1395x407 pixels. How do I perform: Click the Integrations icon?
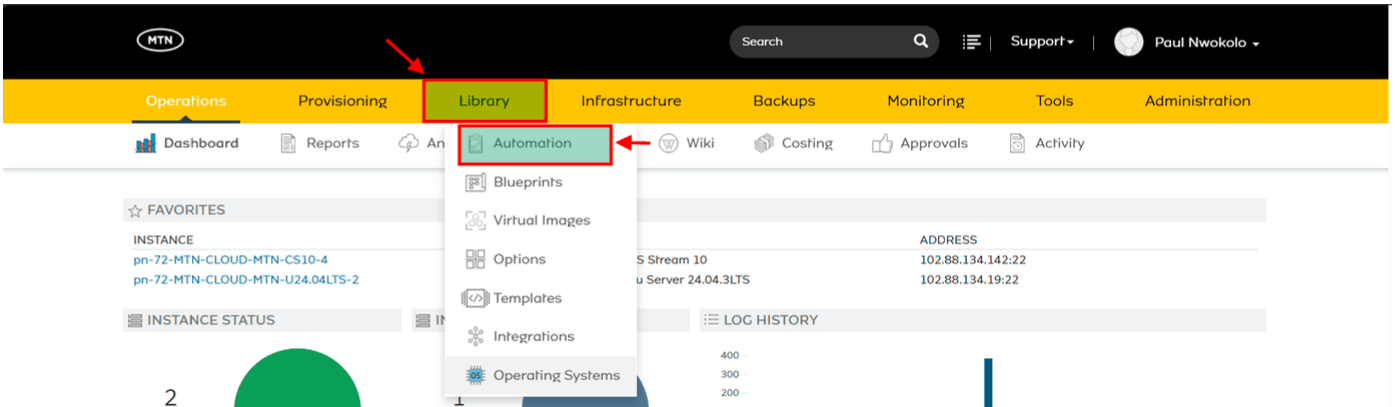[476, 336]
